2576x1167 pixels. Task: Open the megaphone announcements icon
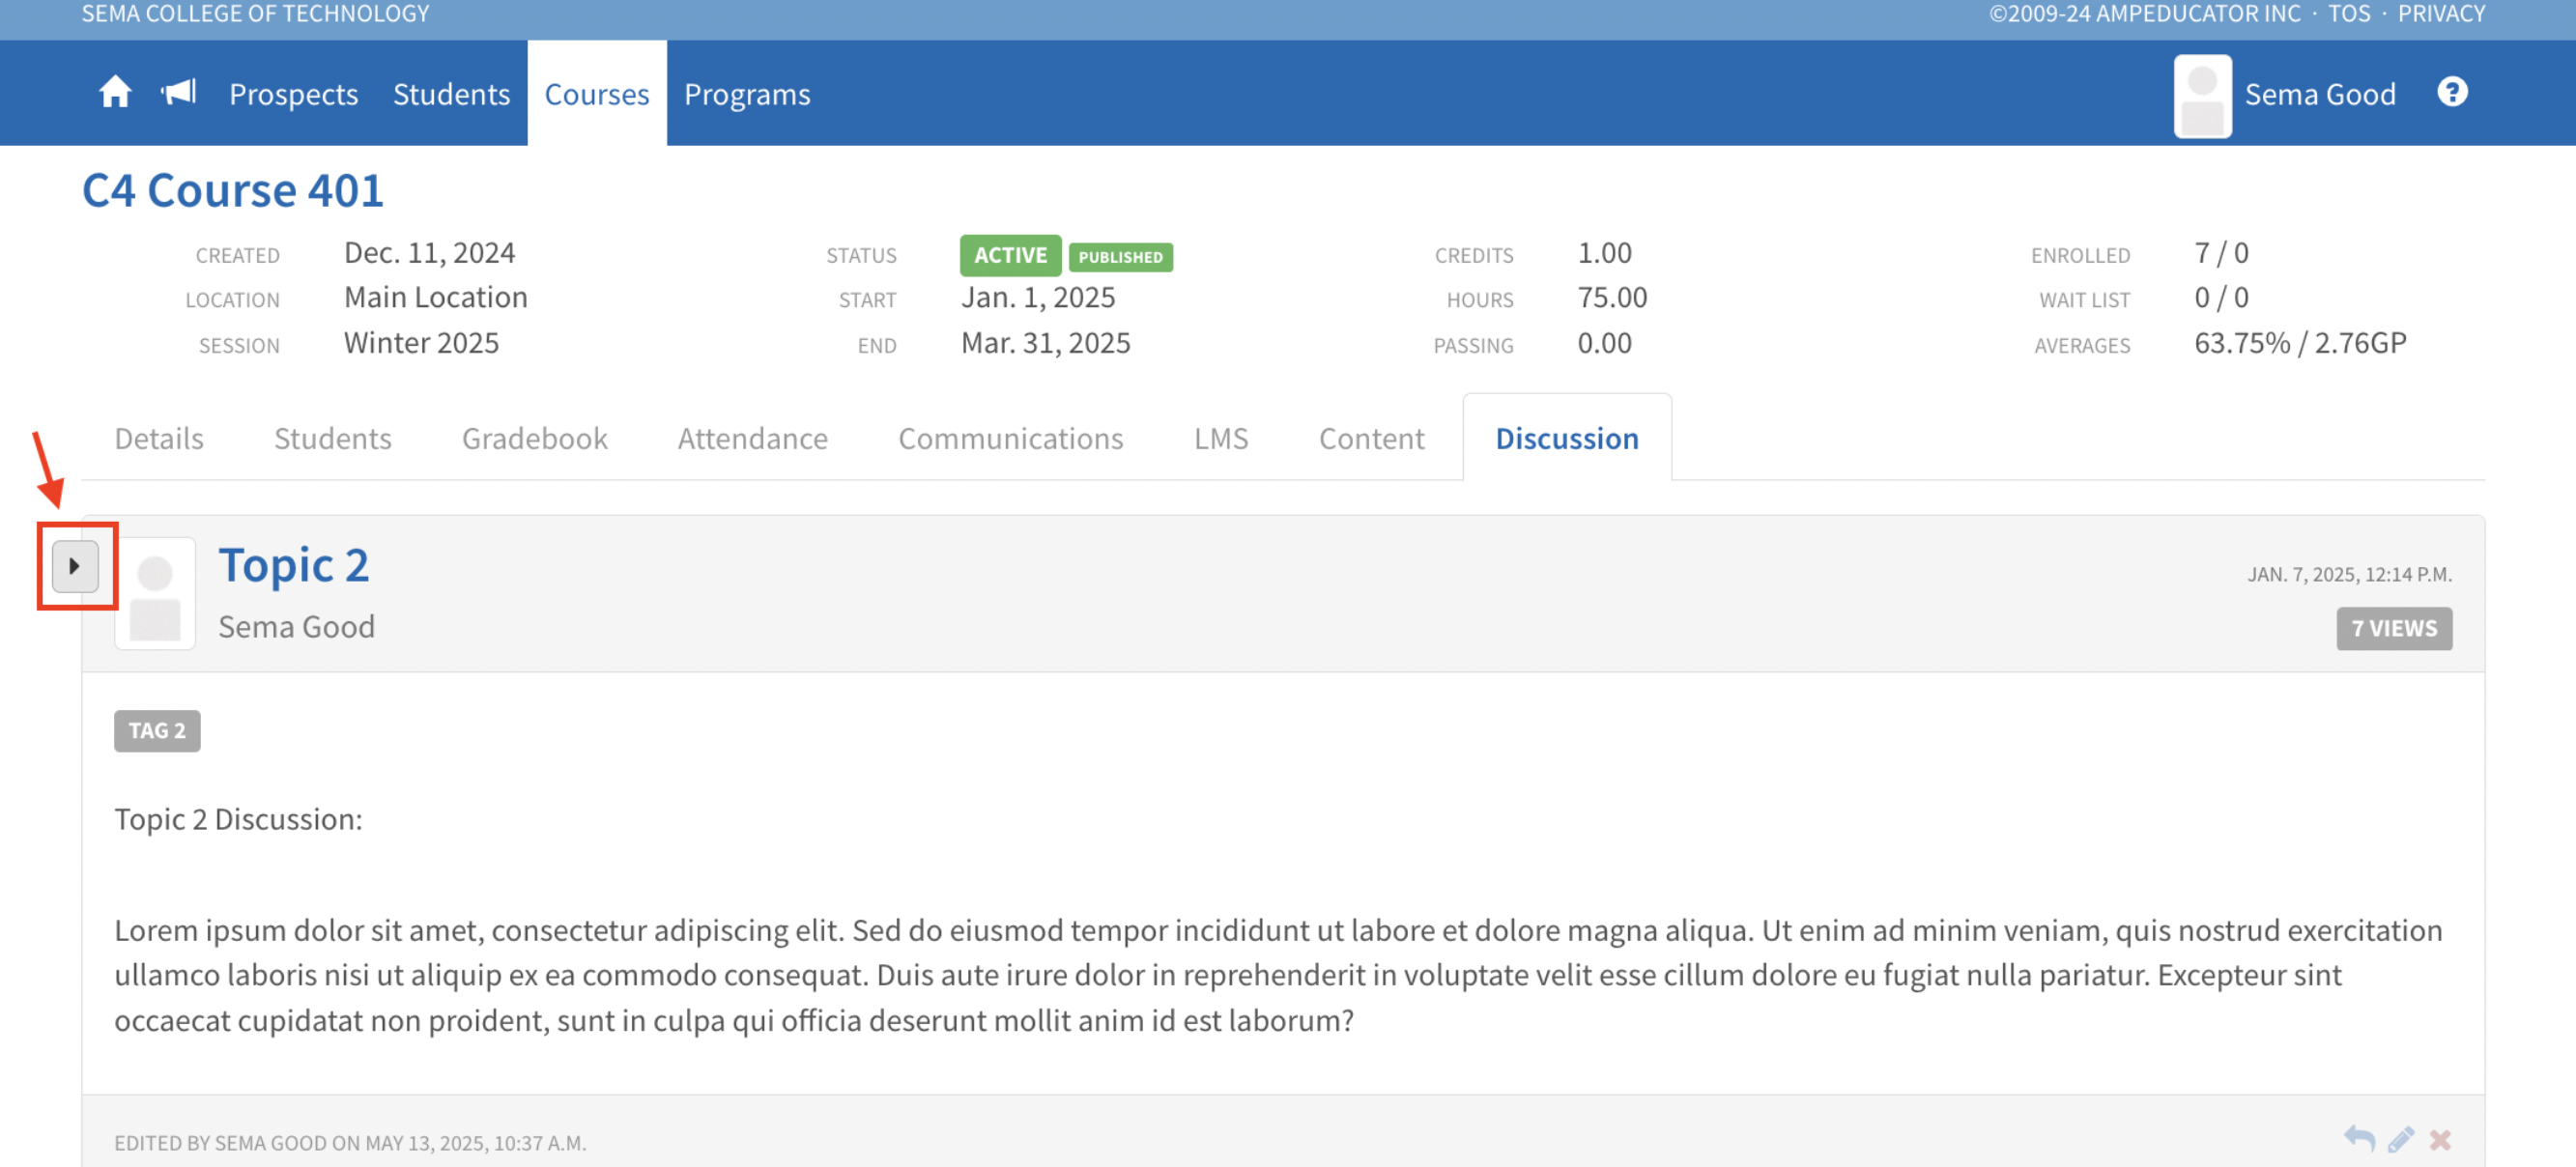(x=179, y=93)
